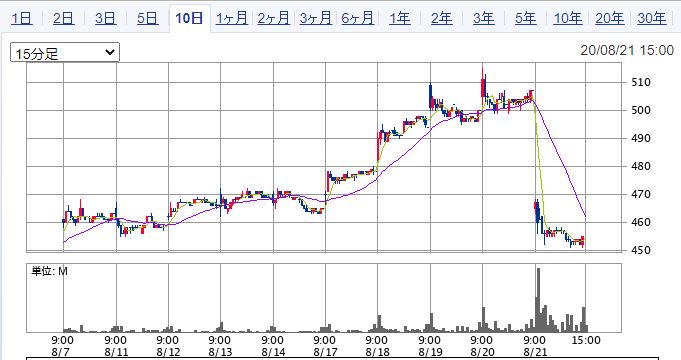Viewport: 681px width, 360px height.
Task: Click the 単位: M volume label
Action: tap(50, 271)
